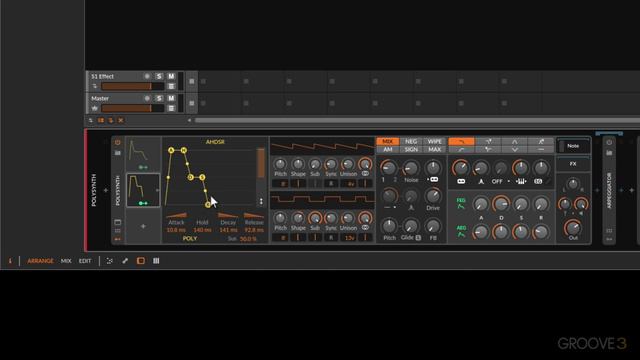Select the WIPE oscillator blend mode
Viewport: 640px width, 360px height.
pos(434,141)
